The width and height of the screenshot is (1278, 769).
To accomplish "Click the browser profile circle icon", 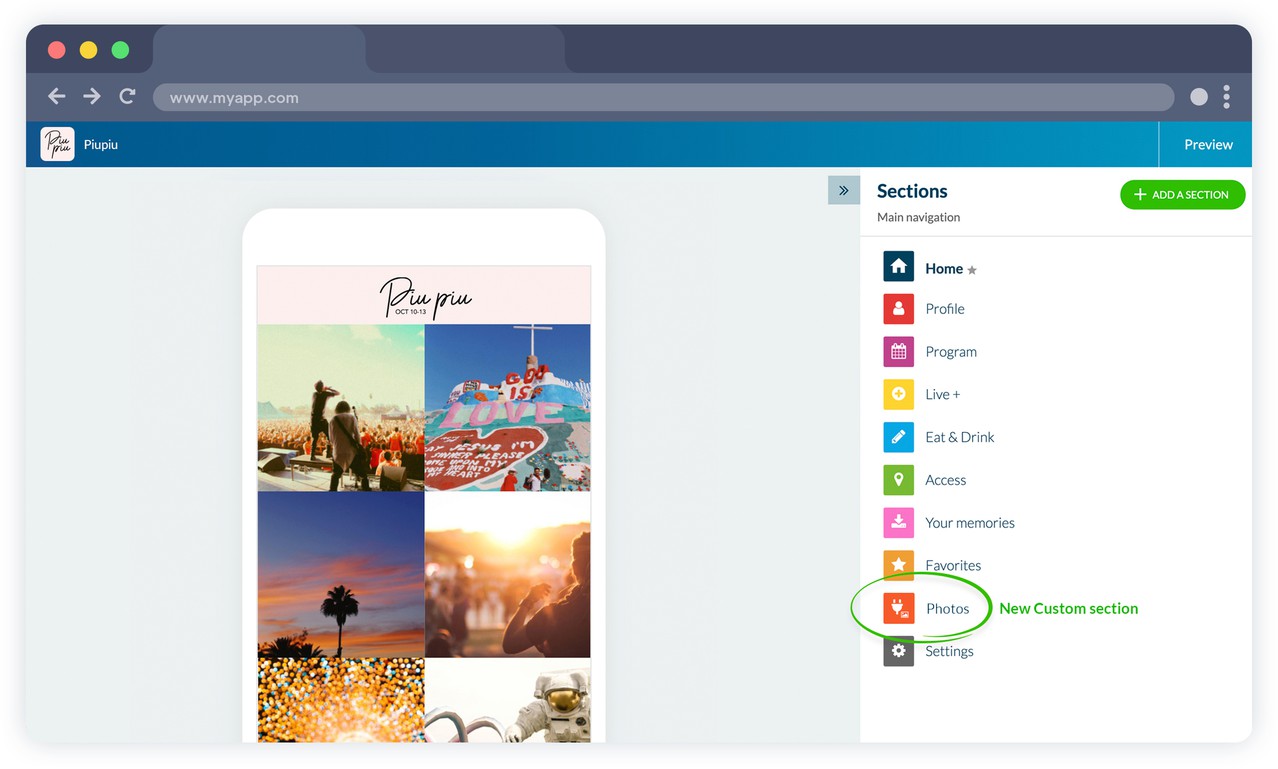I will click(x=1199, y=97).
